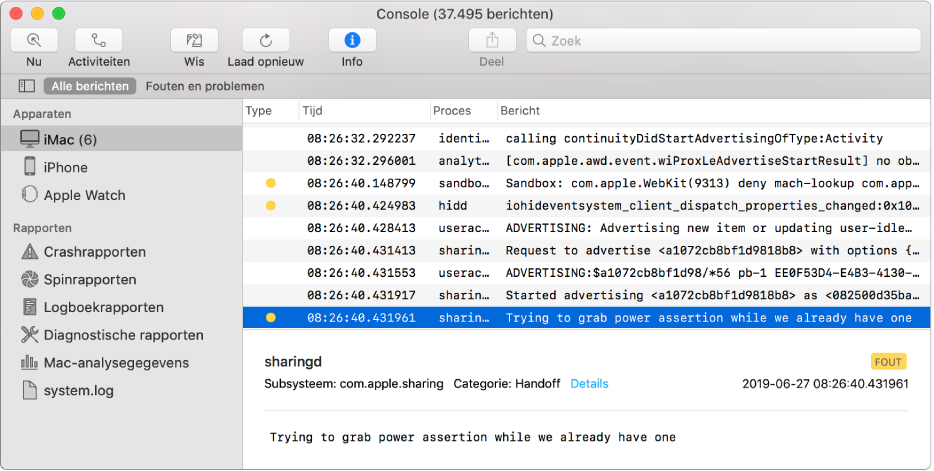
Task: Click the system.log file icon
Action: click(x=29, y=390)
